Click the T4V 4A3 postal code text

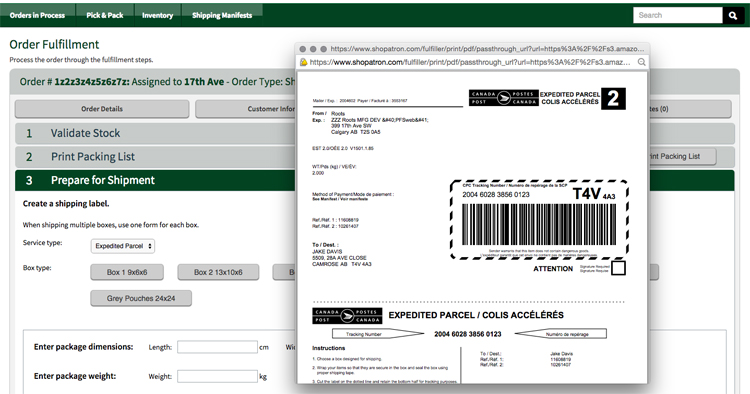[x=594, y=194]
